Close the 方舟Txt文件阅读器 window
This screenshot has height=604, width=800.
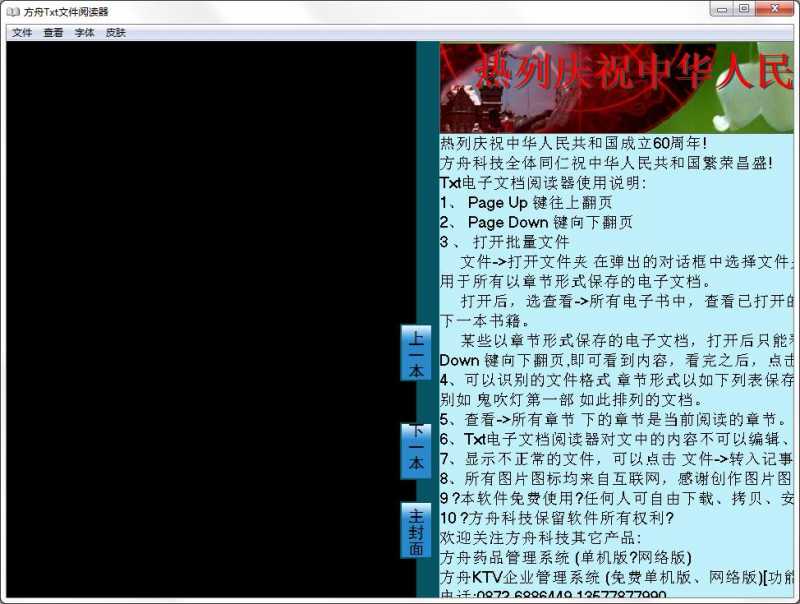click(776, 8)
